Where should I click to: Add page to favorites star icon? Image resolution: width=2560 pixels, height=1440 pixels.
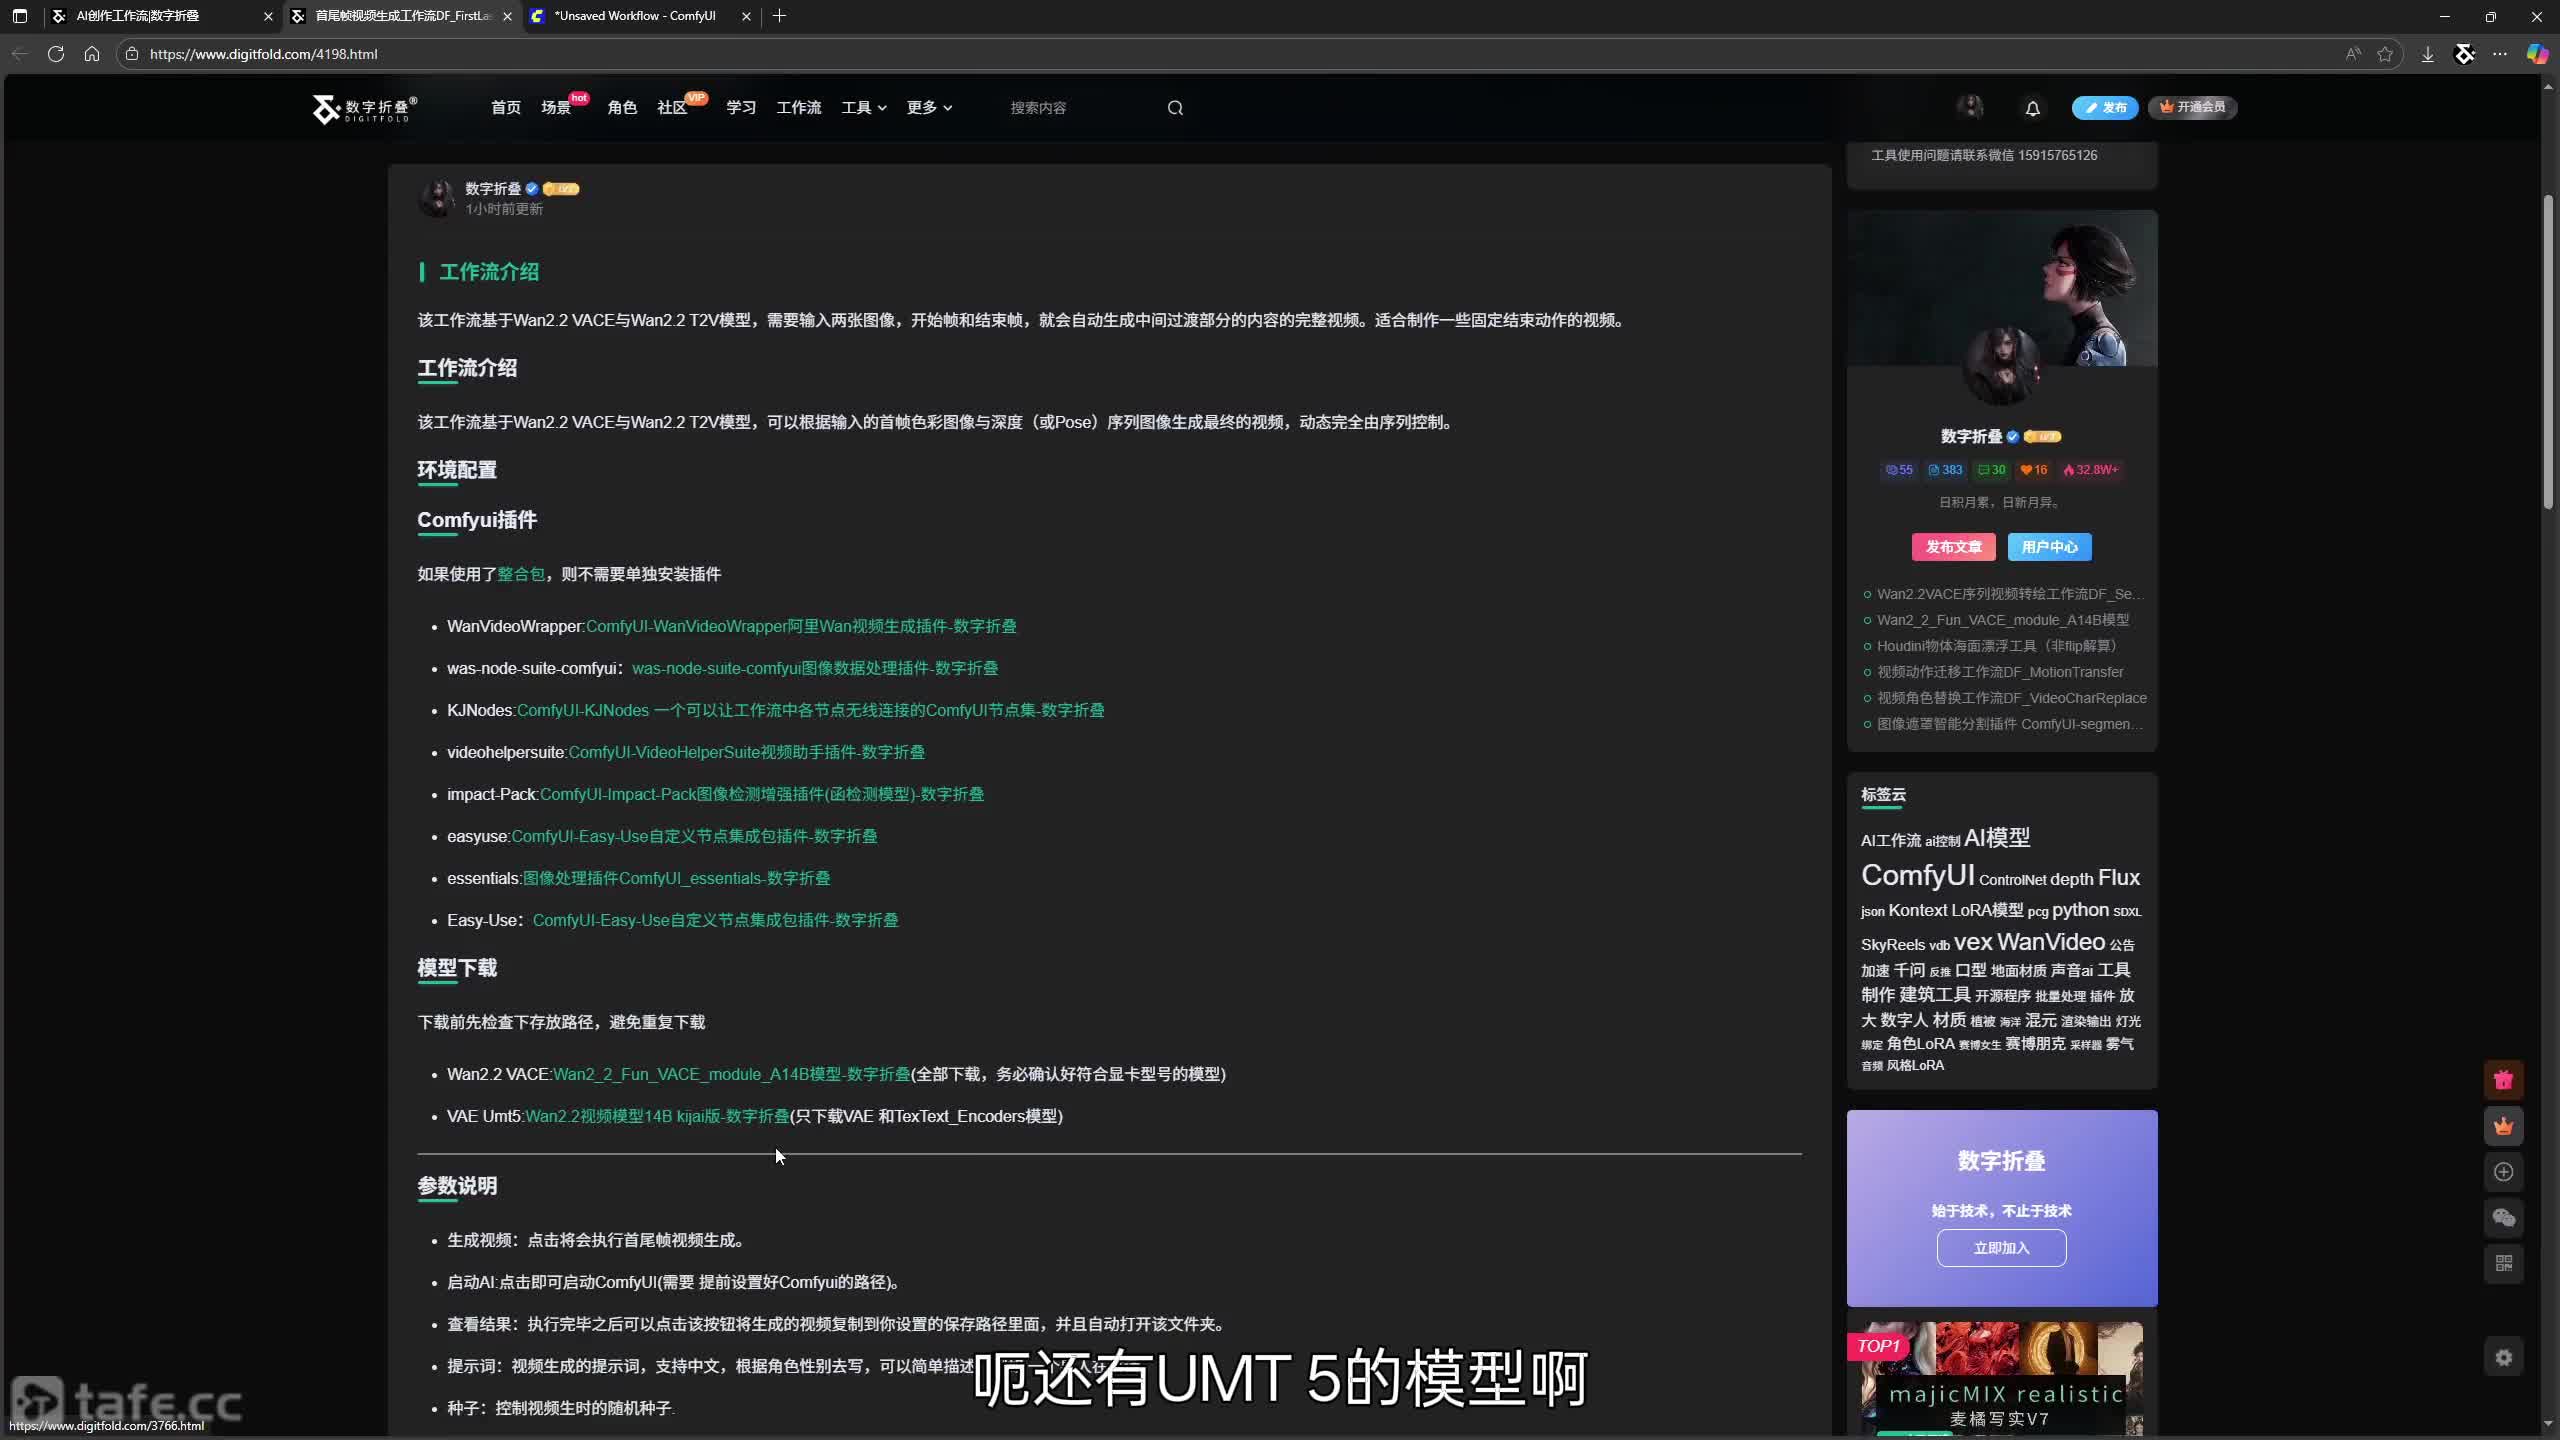(x=2385, y=54)
